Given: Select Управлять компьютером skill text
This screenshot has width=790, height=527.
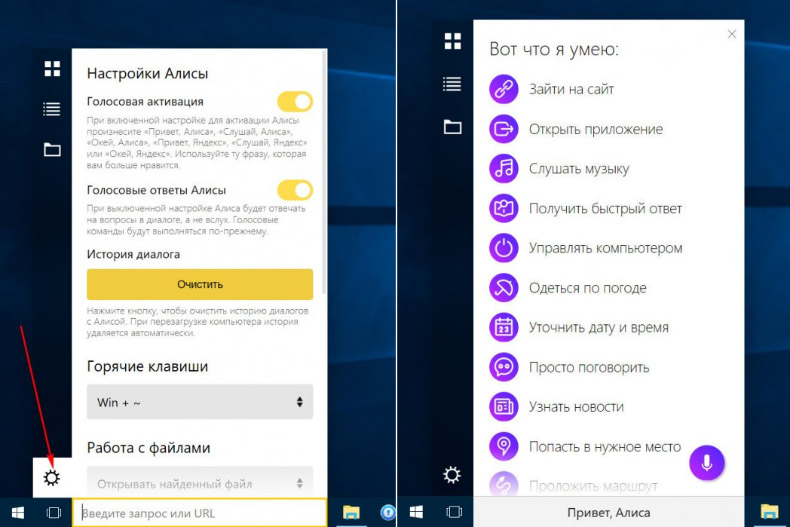Looking at the screenshot, I should [x=606, y=248].
